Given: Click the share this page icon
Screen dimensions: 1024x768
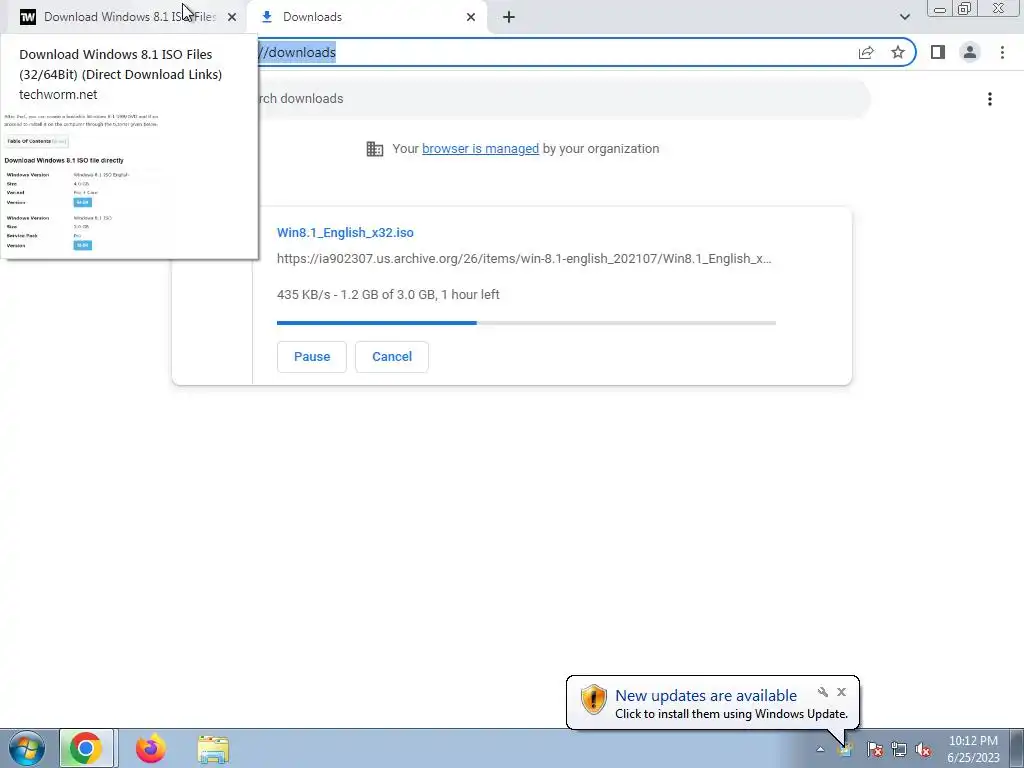Looking at the screenshot, I should tap(866, 52).
